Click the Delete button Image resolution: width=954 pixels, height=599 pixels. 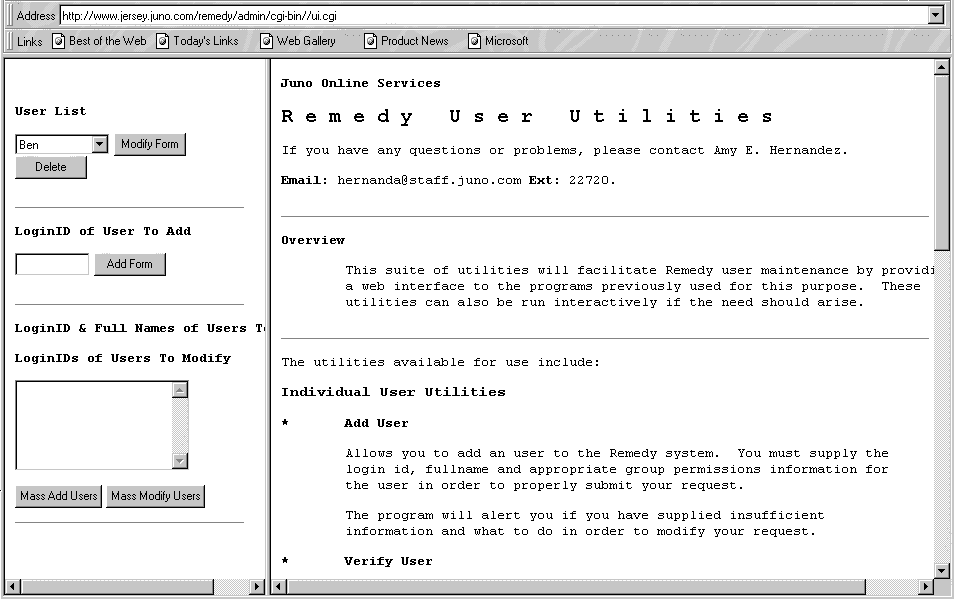pyautogui.click(x=50, y=167)
